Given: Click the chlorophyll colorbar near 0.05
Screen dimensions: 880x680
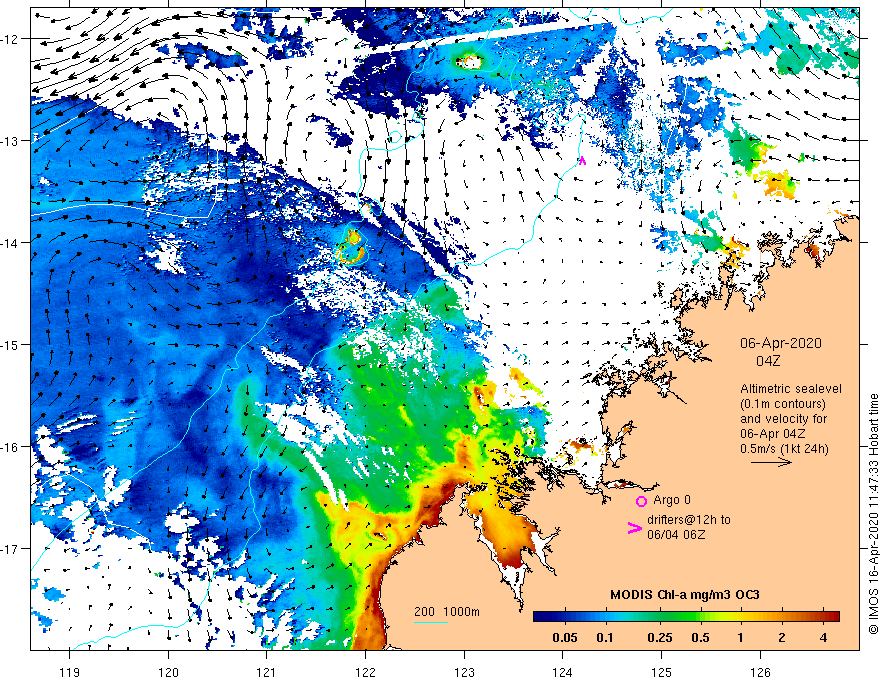Looking at the screenshot, I should pyautogui.click(x=565, y=617).
